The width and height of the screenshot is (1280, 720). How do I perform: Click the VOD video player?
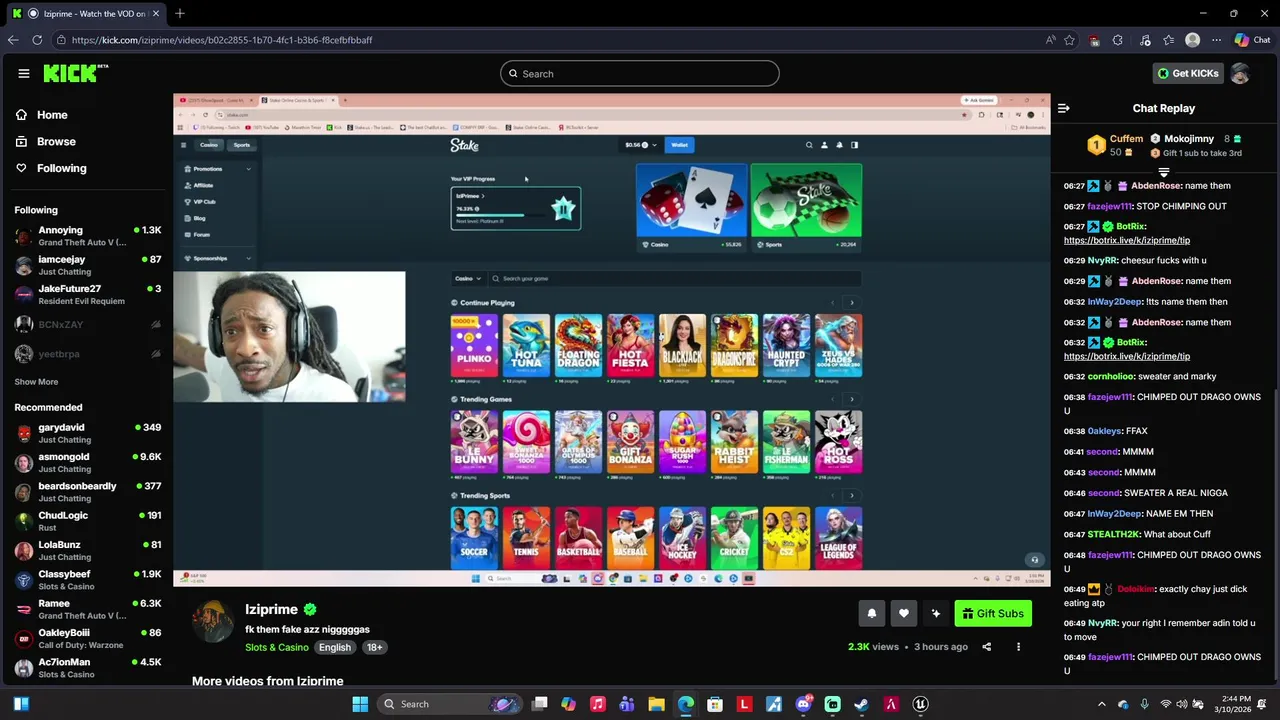(x=611, y=340)
